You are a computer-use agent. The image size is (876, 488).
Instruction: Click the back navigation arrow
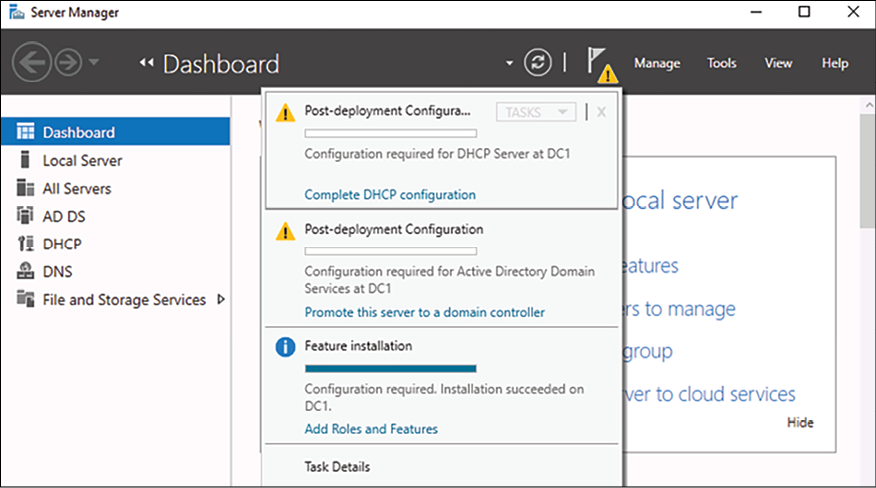pyautogui.click(x=31, y=62)
